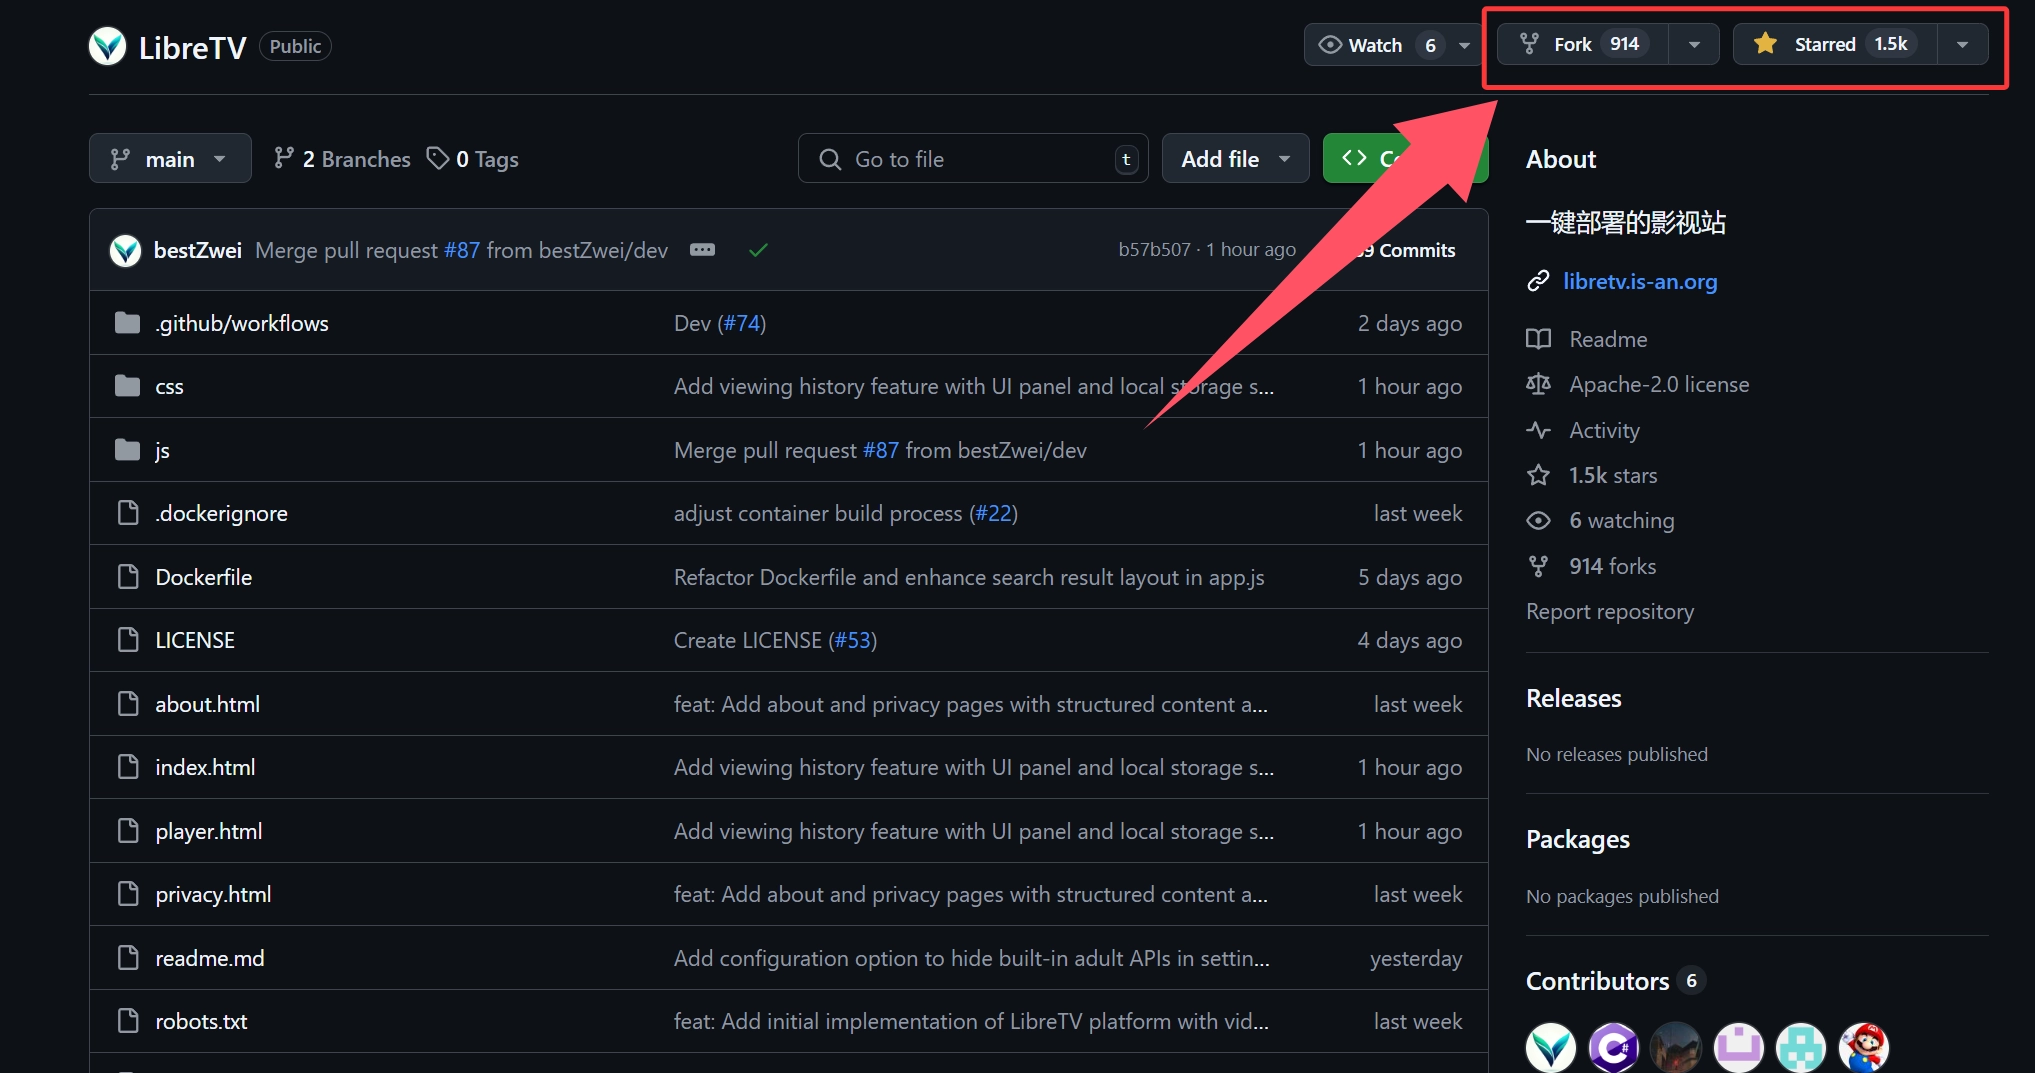Click the link icon beside libretv.is-an.org
The image size is (2035, 1073).
pos(1538,282)
